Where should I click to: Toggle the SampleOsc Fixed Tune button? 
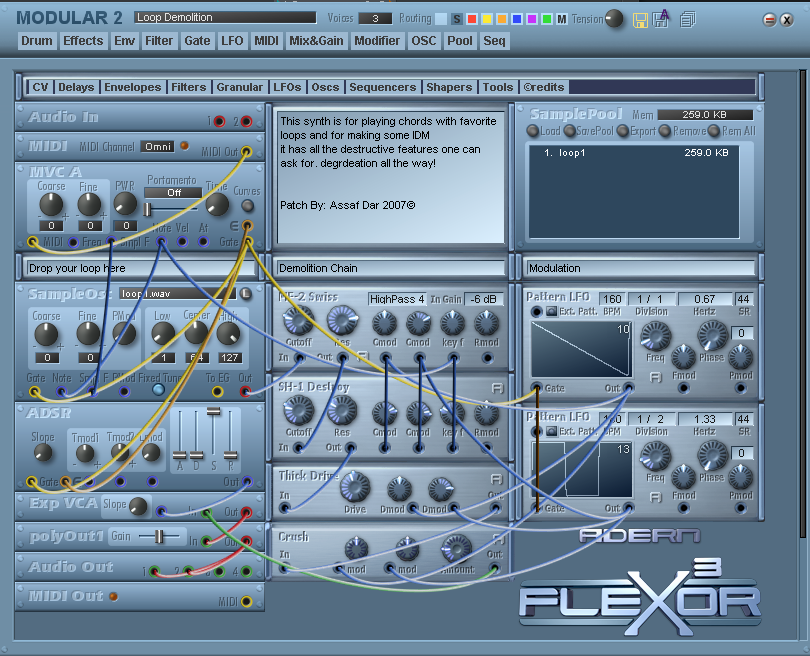point(159,390)
